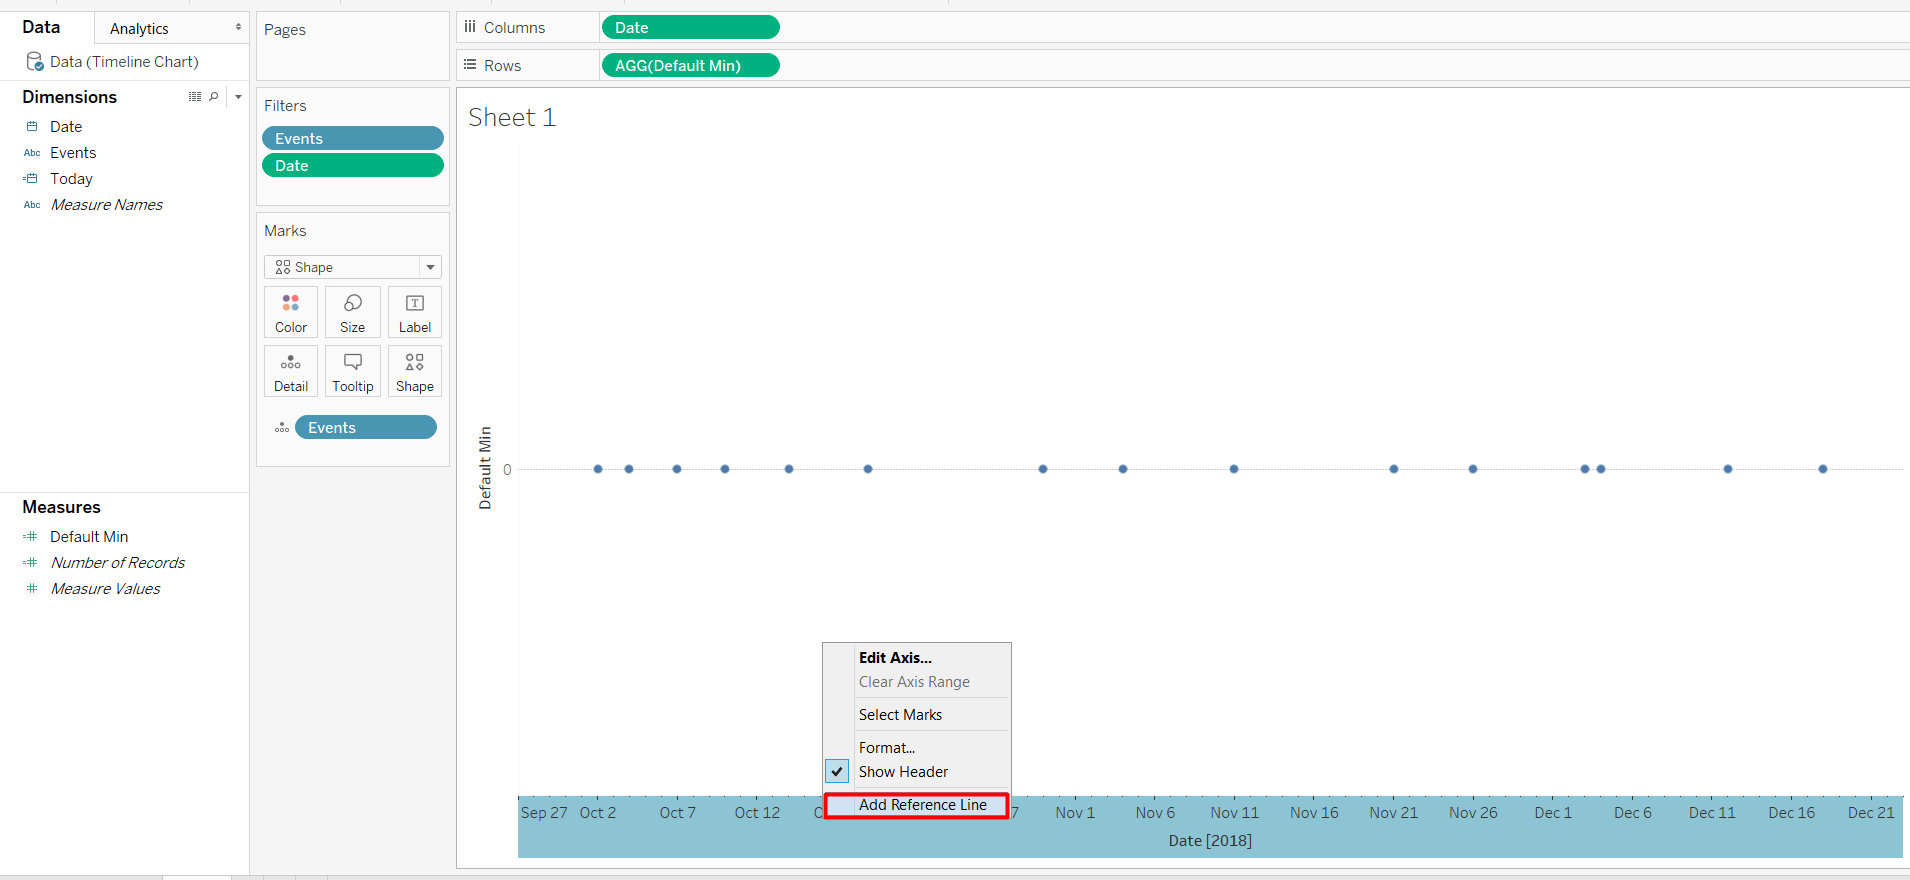Select the Number of Records measure
Viewport: 1910px width, 880px height.
(118, 563)
